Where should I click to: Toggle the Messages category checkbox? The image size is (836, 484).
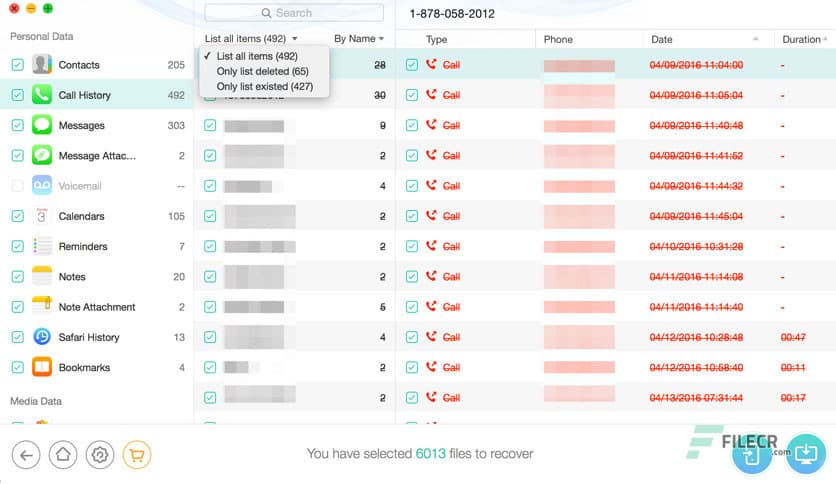17,126
